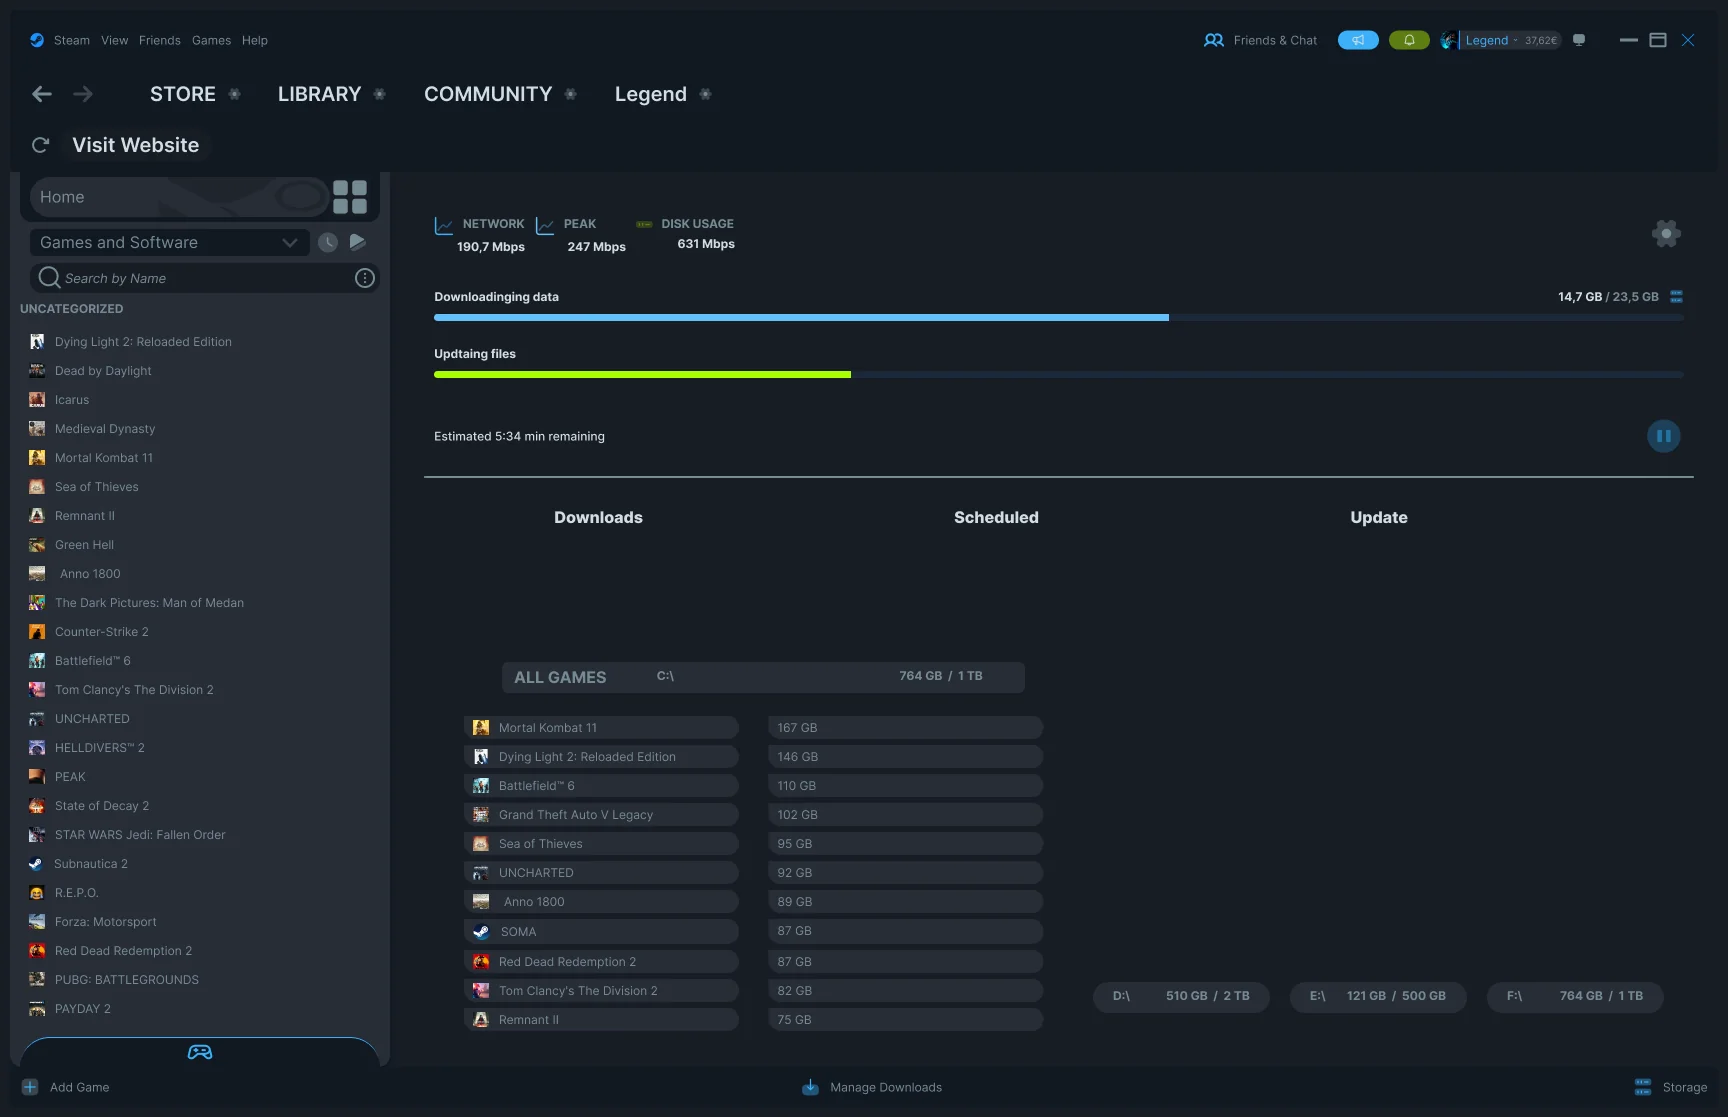
Task: Switch to the Scheduled tab
Action: click(x=996, y=517)
